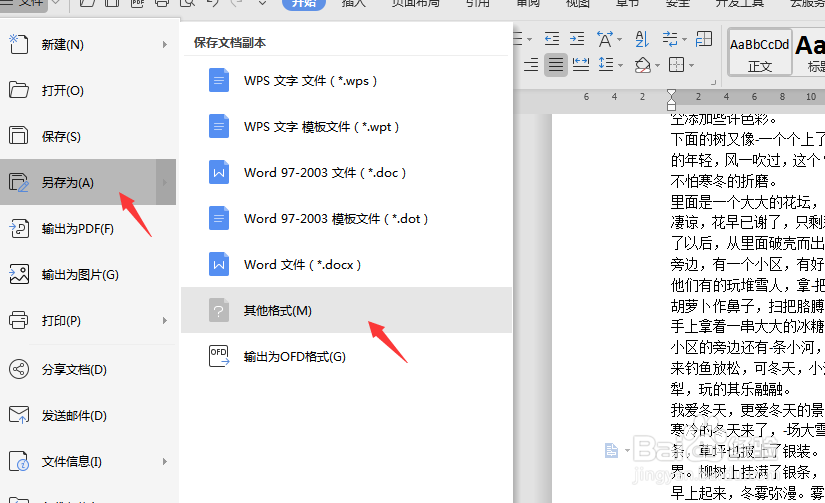Image resolution: width=825 pixels, height=503 pixels.
Task: Choose 分享文档(D) menu entry
Action: 88,370
